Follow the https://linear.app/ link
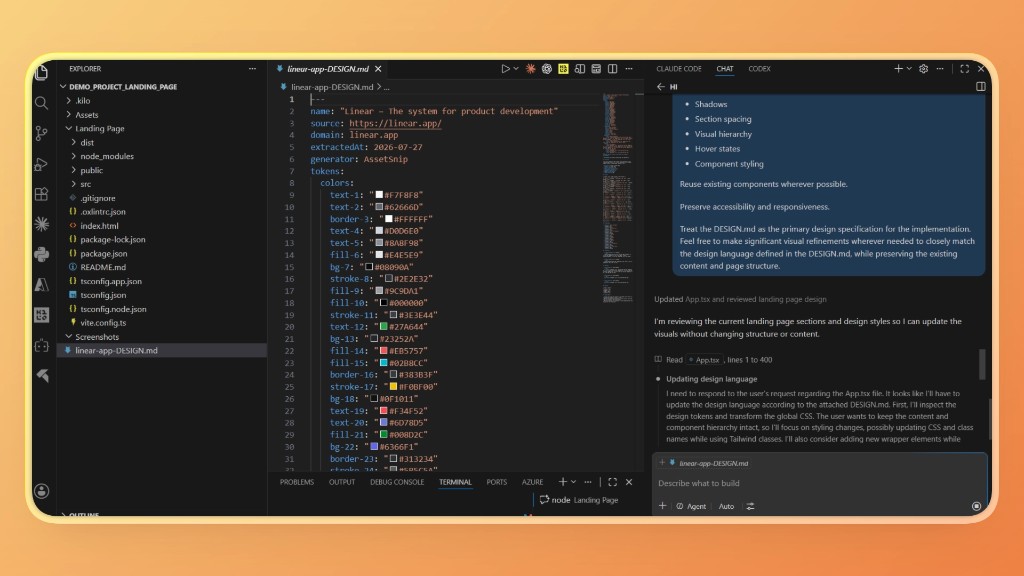This screenshot has height=576, width=1024. [x=395, y=123]
